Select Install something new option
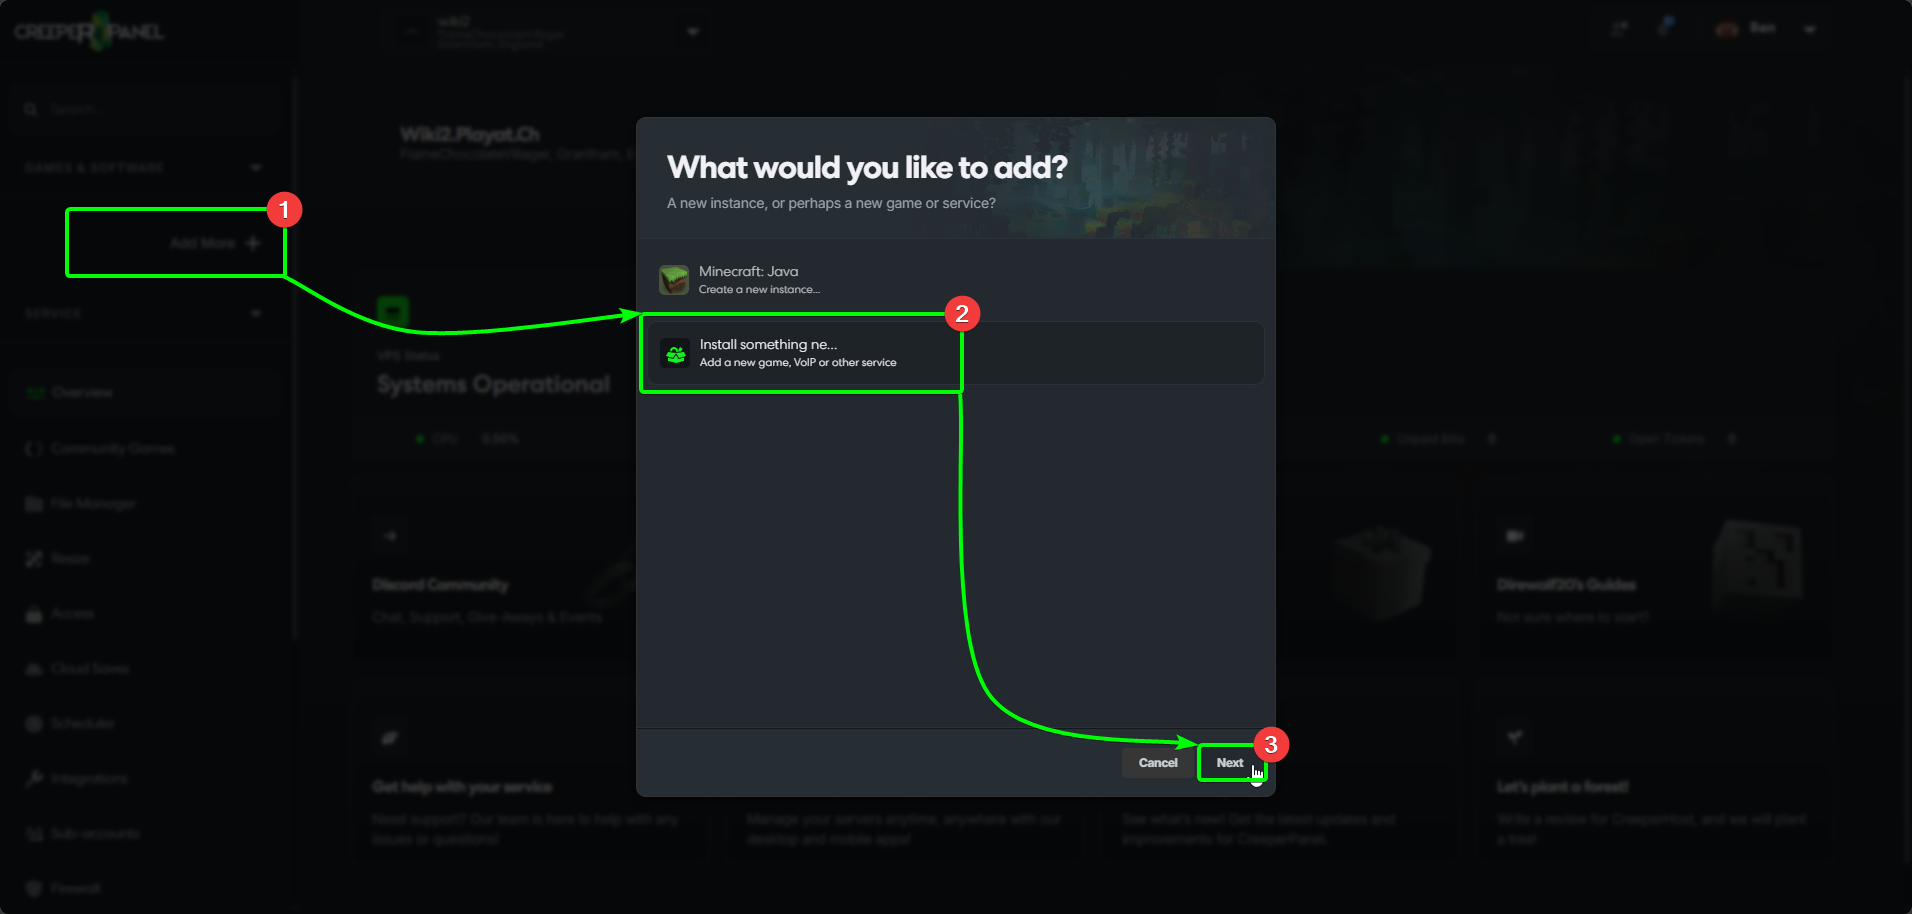 point(956,353)
